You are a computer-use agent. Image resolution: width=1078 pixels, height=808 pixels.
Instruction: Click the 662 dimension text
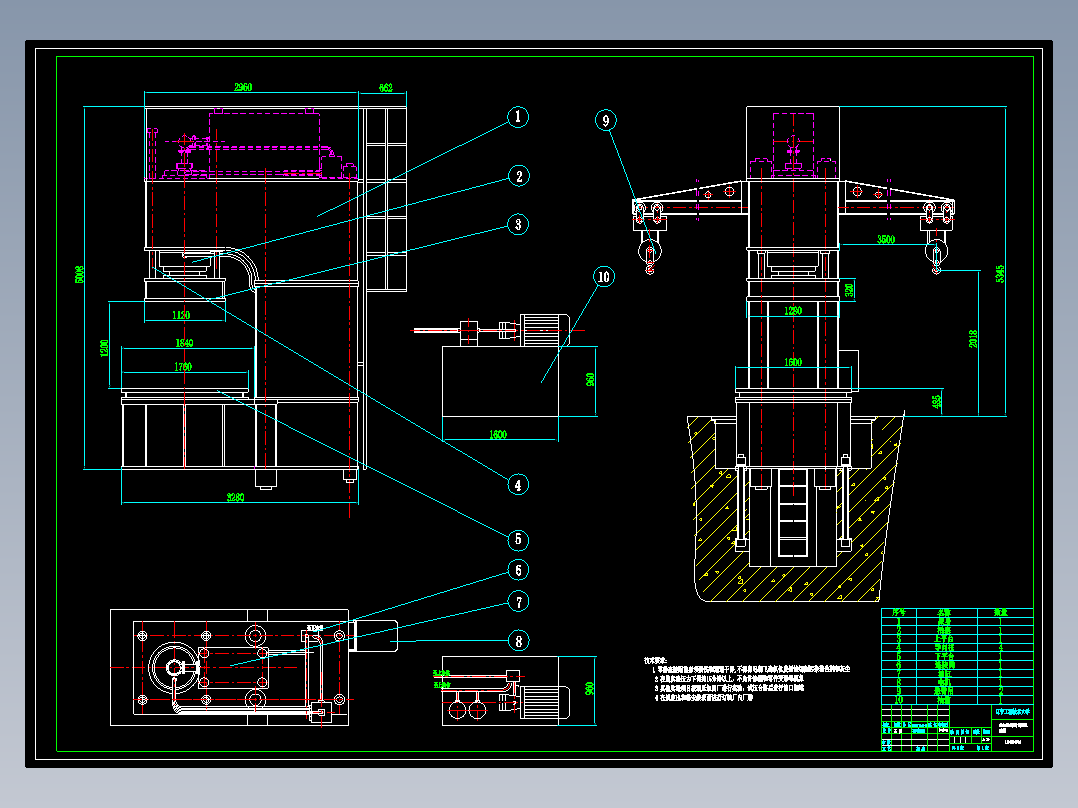coord(386,87)
